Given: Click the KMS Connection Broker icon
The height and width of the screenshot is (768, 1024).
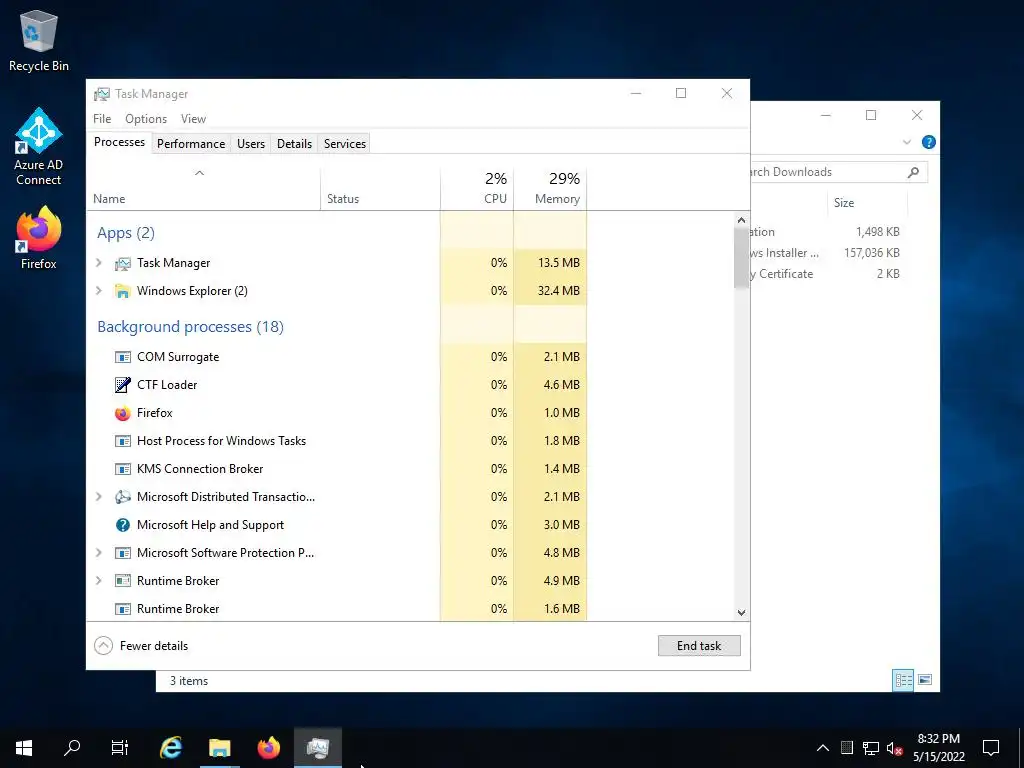Looking at the screenshot, I should (x=123, y=470).
